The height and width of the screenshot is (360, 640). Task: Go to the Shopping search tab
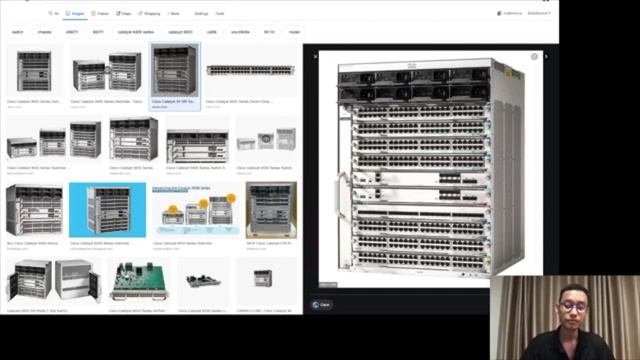[x=149, y=13]
